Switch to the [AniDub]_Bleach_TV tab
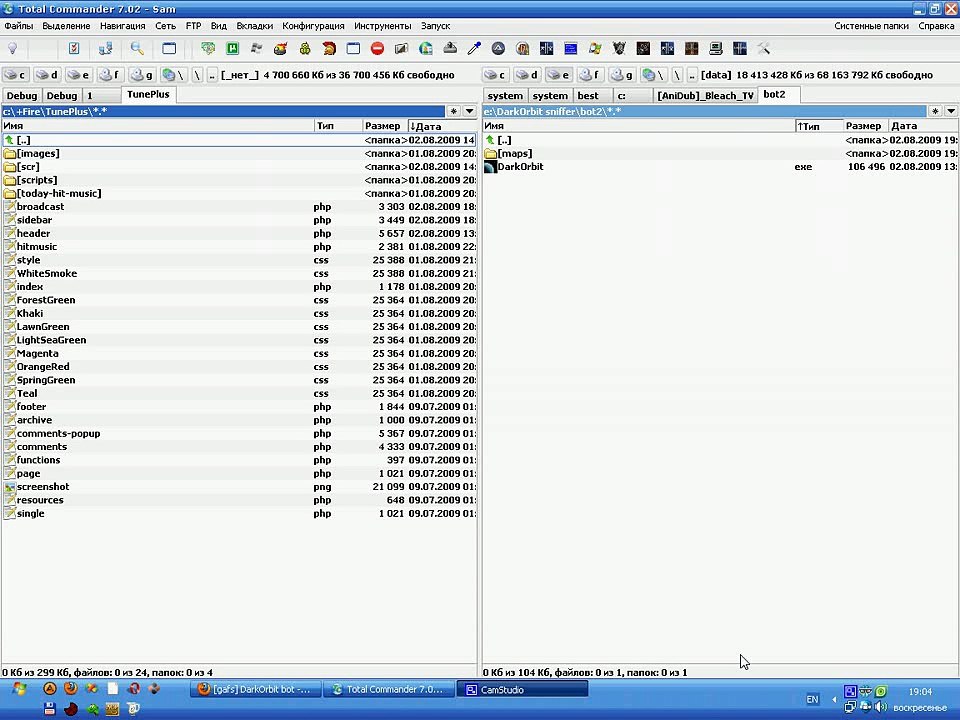Screen dimensions: 960x720 coord(705,96)
